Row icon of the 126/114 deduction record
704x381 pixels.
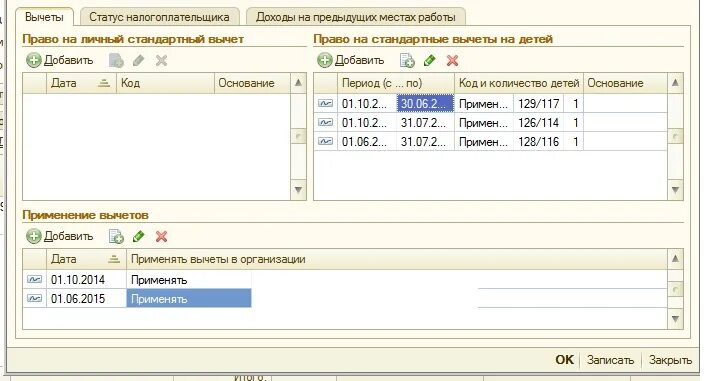pyautogui.click(x=326, y=123)
